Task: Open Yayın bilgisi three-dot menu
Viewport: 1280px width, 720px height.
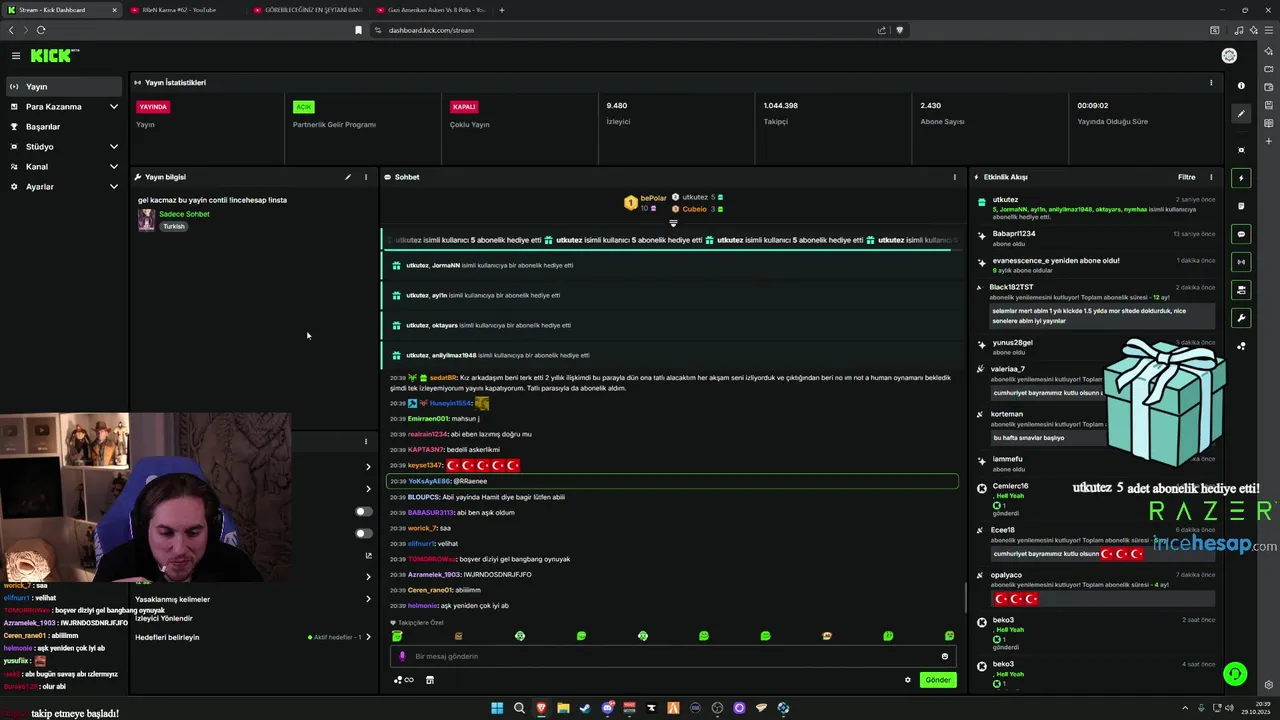Action: (366, 177)
